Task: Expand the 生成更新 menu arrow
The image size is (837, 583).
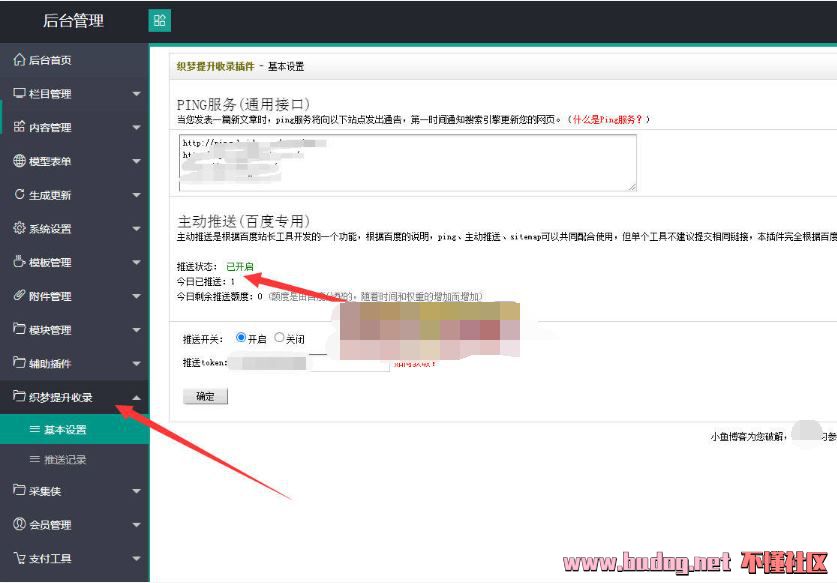Action: [137, 195]
